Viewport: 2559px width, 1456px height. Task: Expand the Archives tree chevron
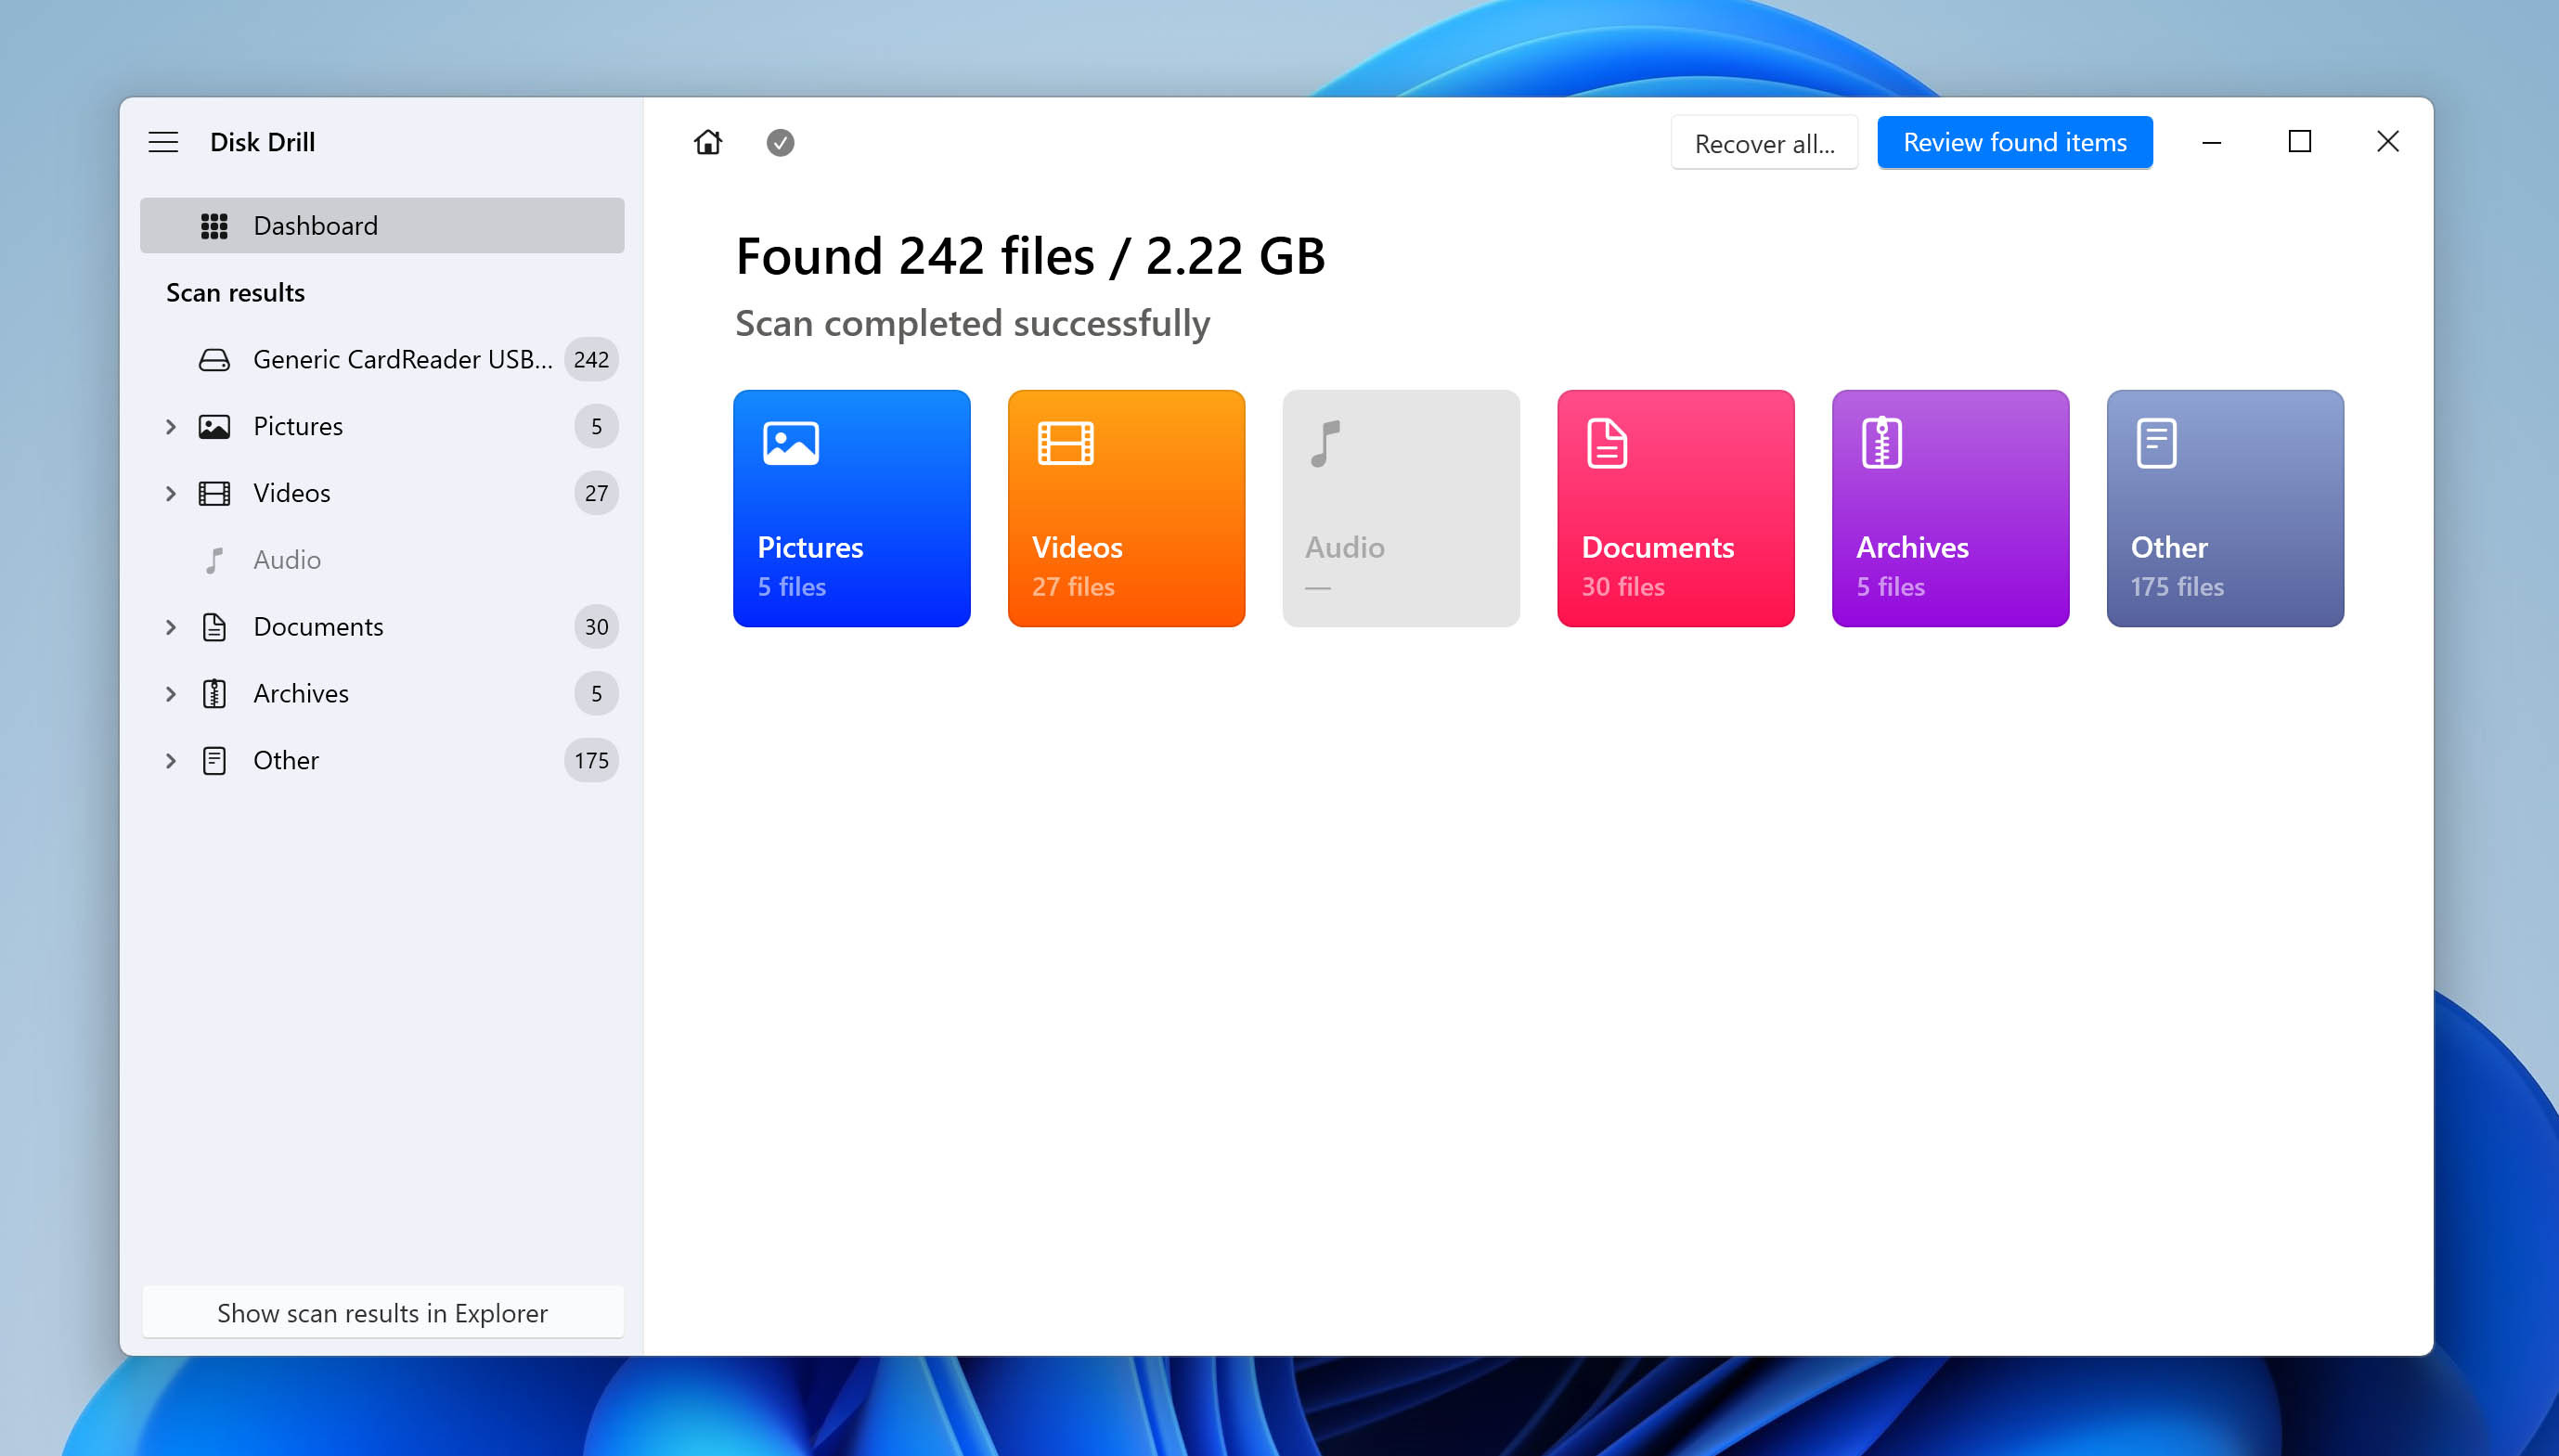click(x=171, y=694)
